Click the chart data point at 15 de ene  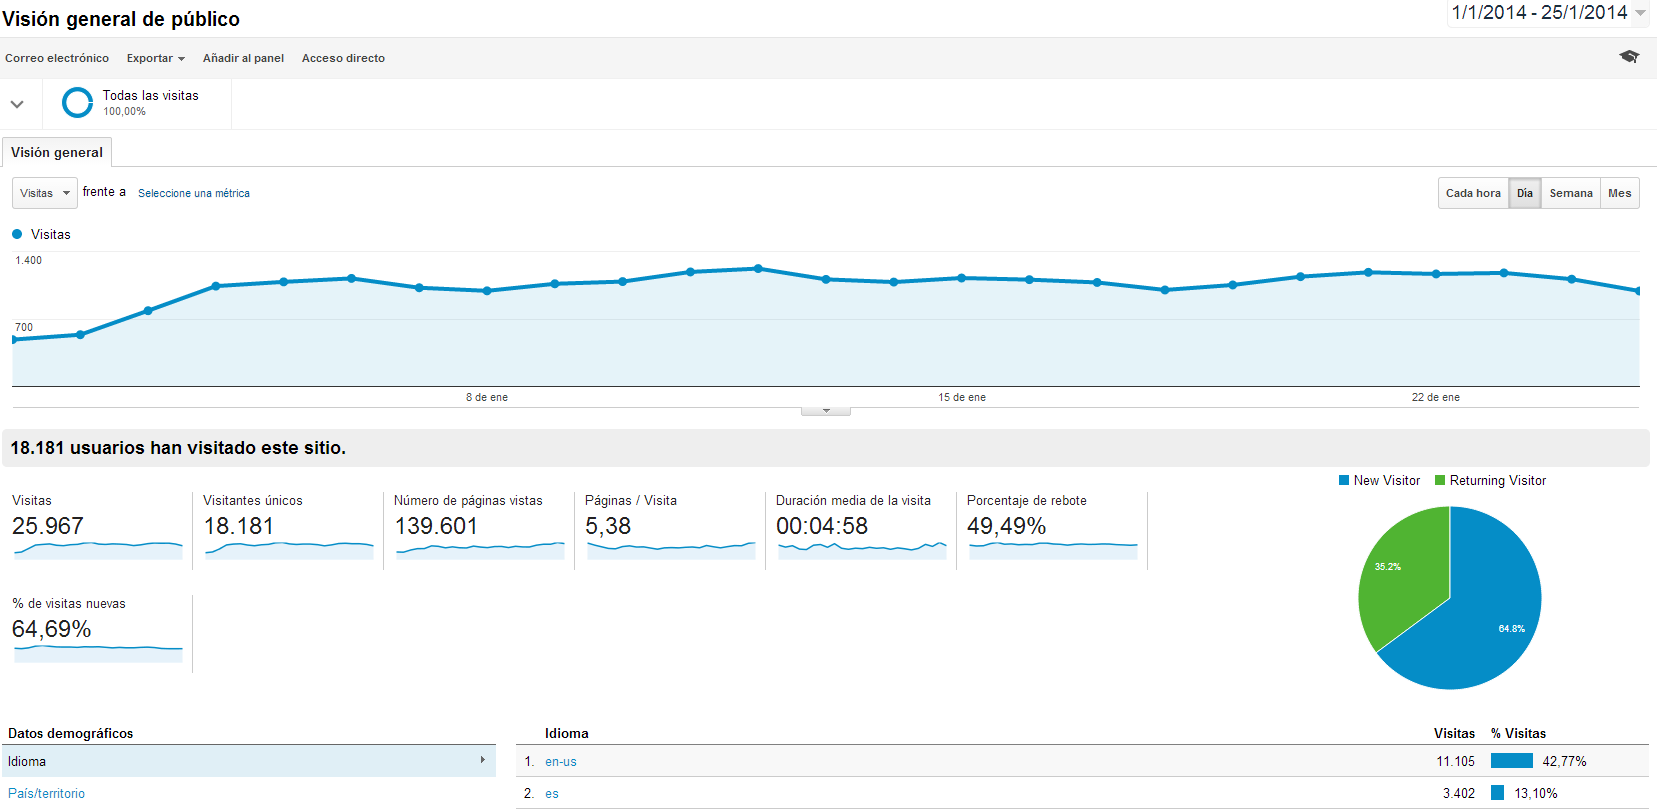coord(962,278)
